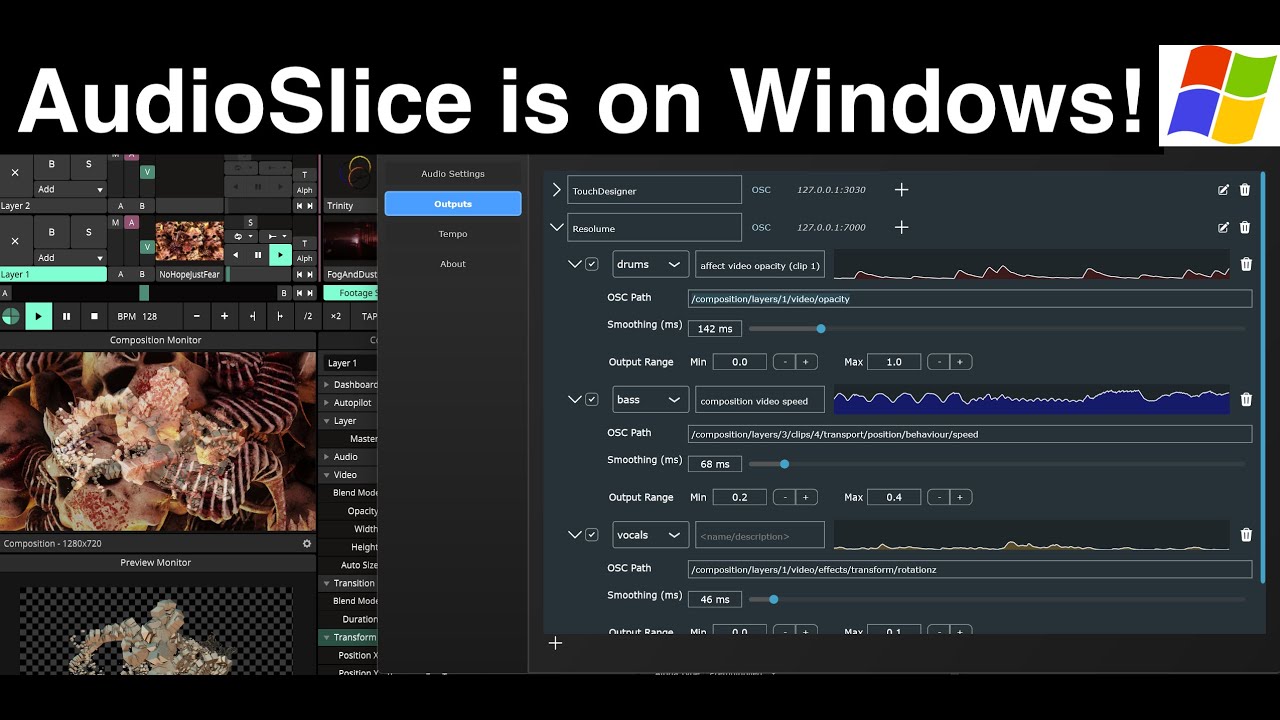Add a mapping to the TouchDesigner output
The height and width of the screenshot is (720, 1280).
tap(901, 190)
